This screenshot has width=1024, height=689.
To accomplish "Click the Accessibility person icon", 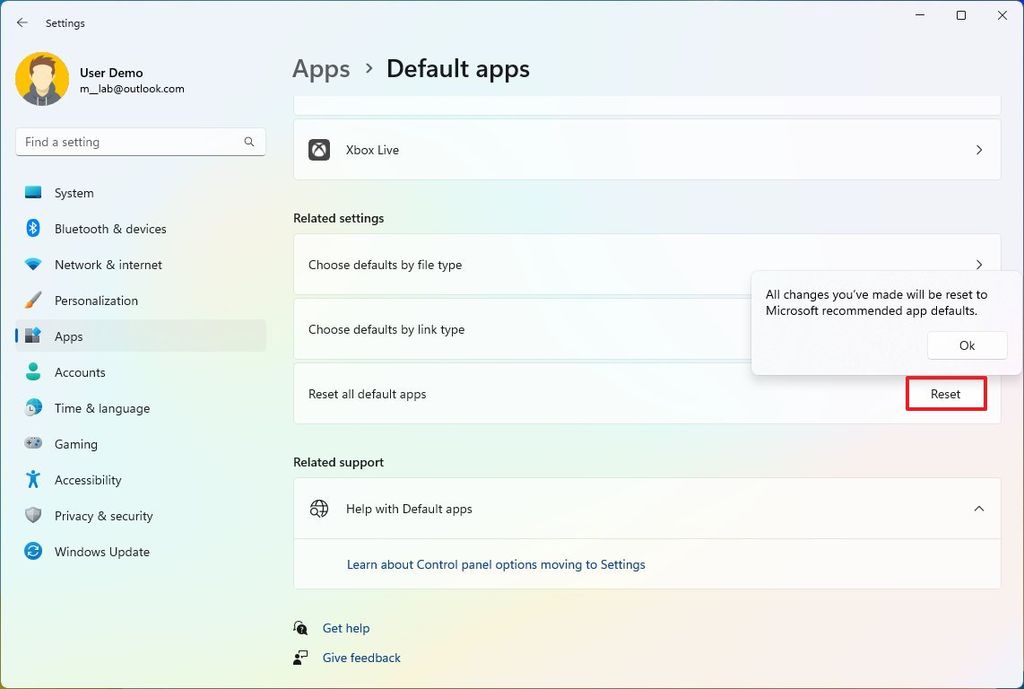I will point(33,480).
